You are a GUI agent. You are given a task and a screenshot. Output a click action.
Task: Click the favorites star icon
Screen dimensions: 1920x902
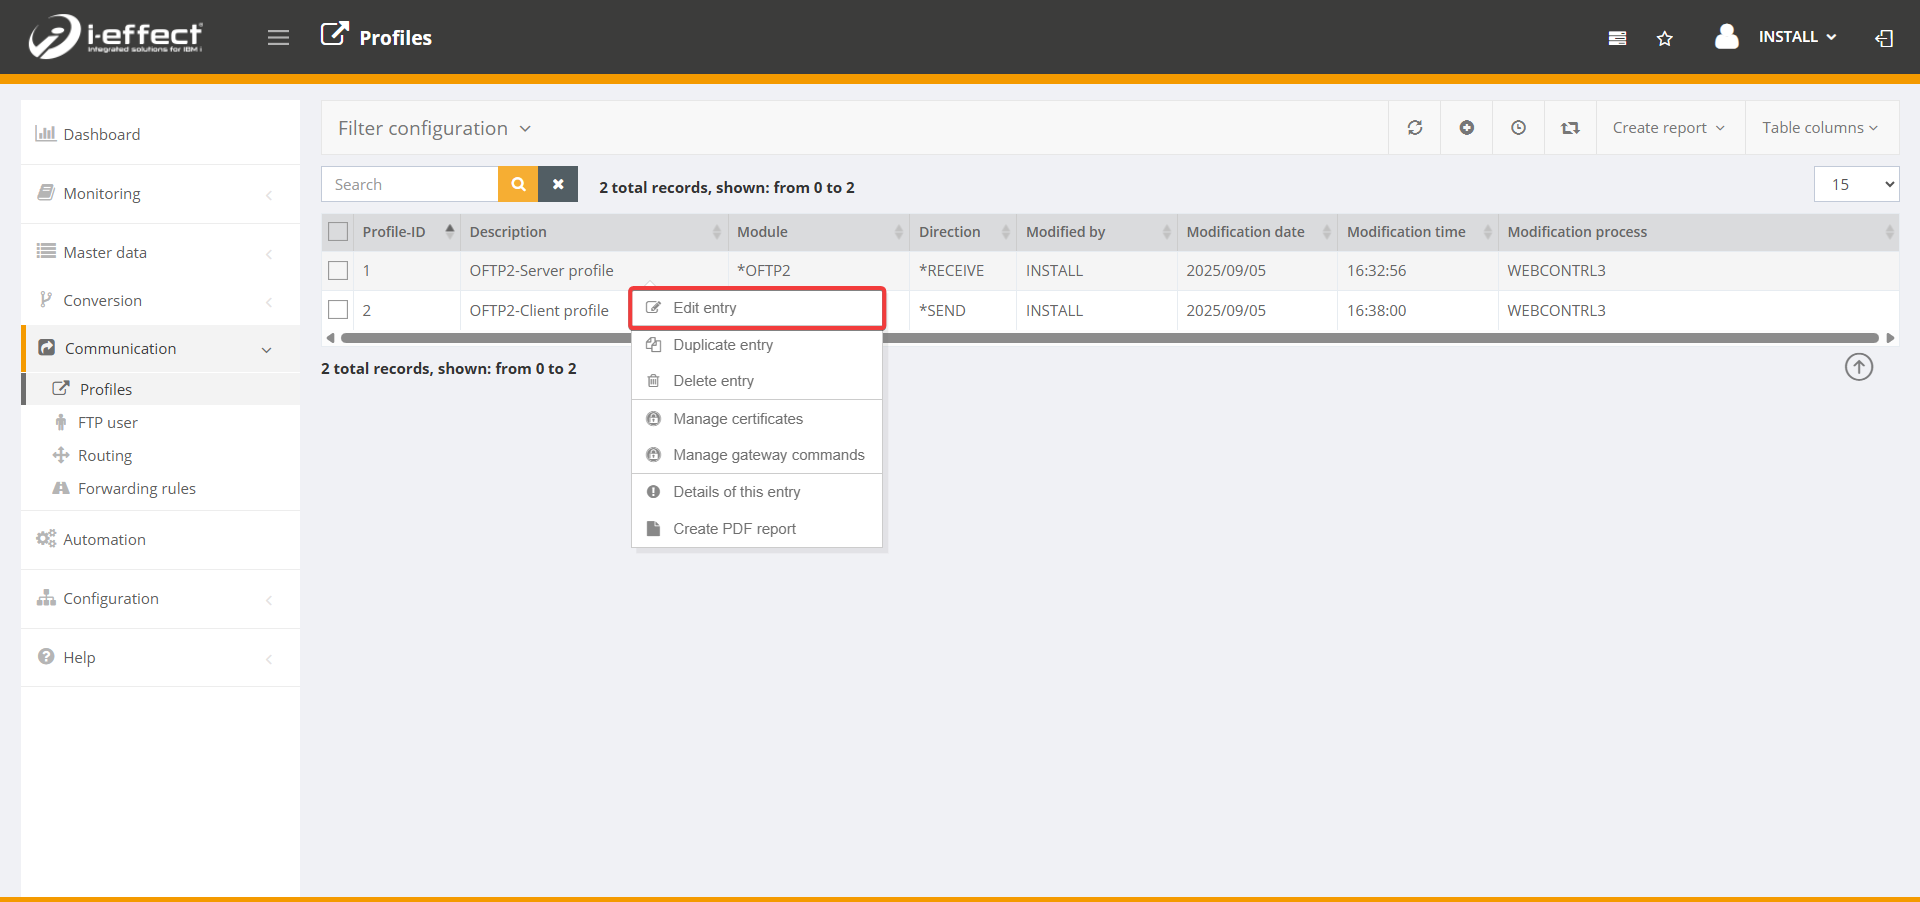point(1664,38)
